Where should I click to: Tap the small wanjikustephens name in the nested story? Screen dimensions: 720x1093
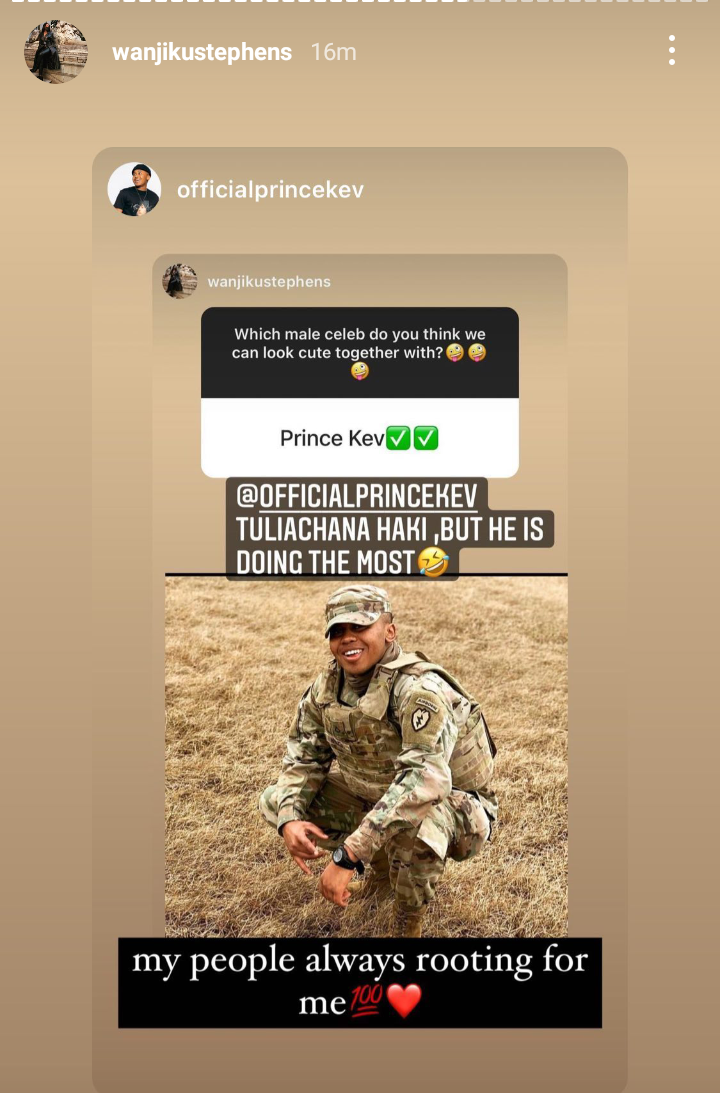(269, 282)
